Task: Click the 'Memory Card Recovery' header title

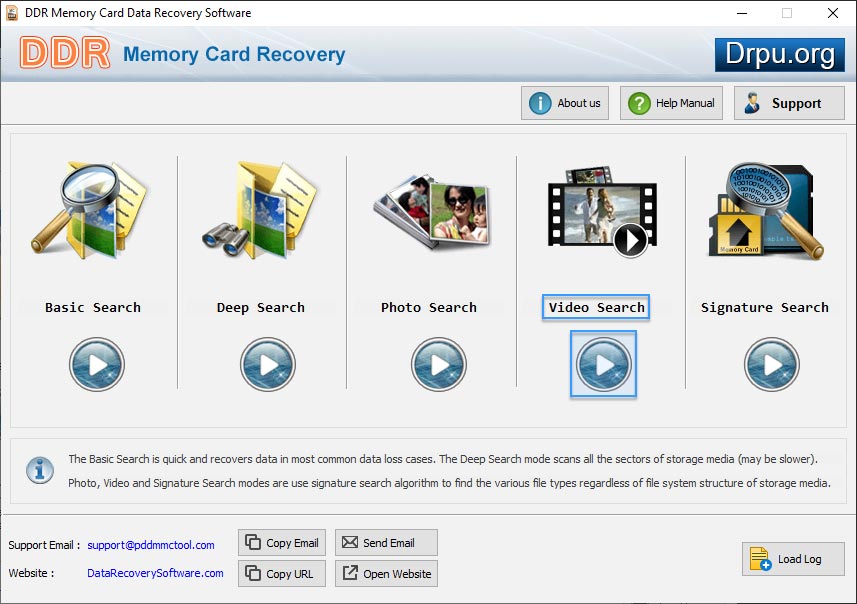Action: coord(234,55)
